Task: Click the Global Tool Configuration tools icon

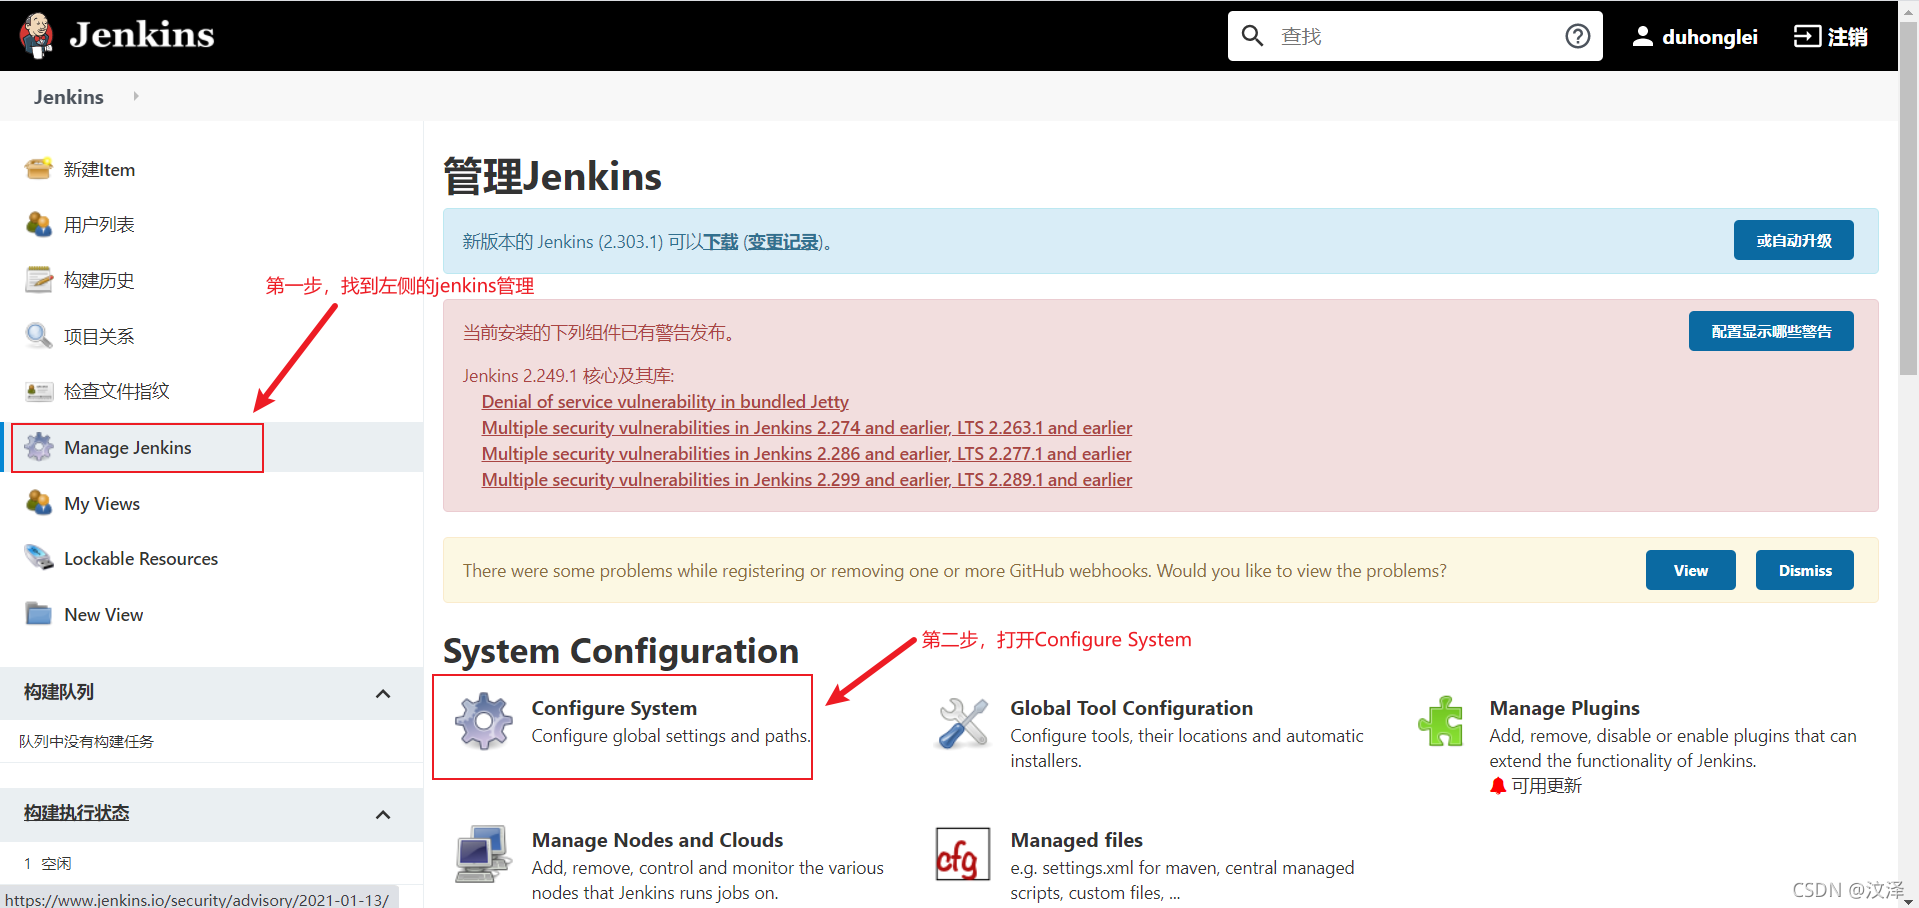Action: (963, 722)
